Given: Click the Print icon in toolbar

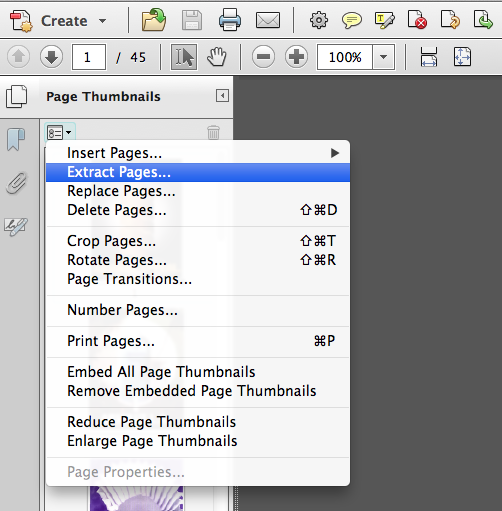Looking at the screenshot, I should tap(230, 21).
